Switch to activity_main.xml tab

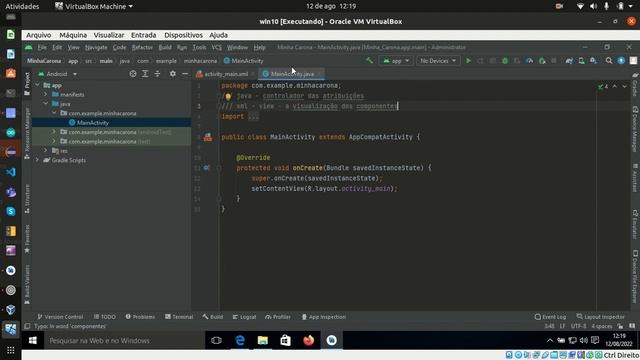pos(226,74)
